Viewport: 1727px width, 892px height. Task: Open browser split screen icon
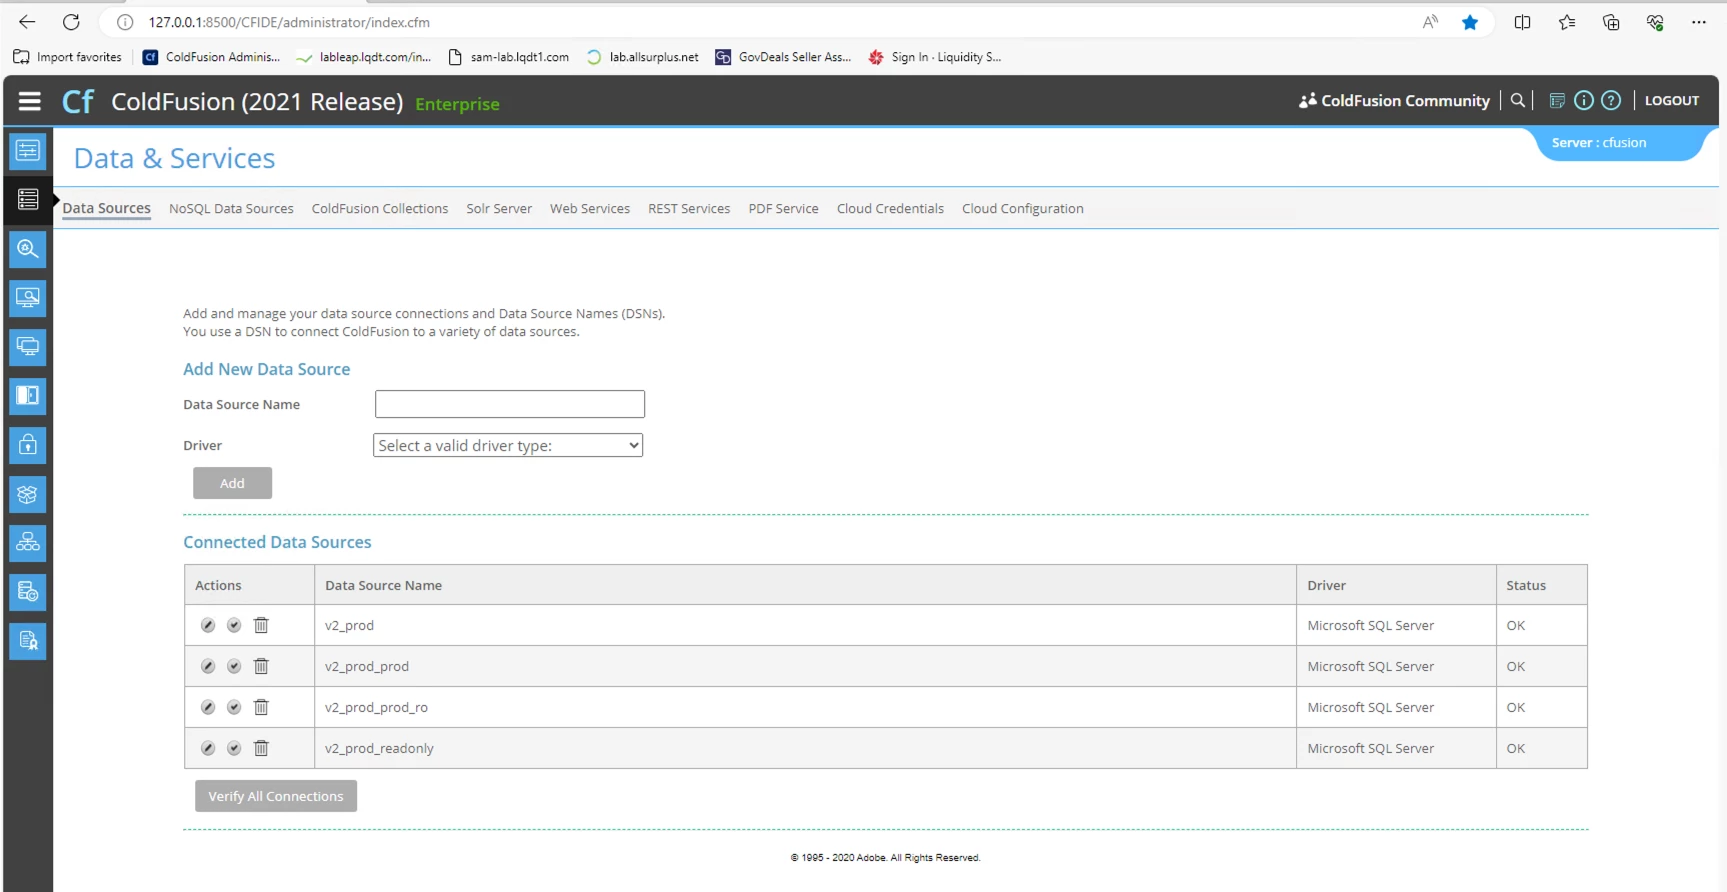click(1522, 22)
